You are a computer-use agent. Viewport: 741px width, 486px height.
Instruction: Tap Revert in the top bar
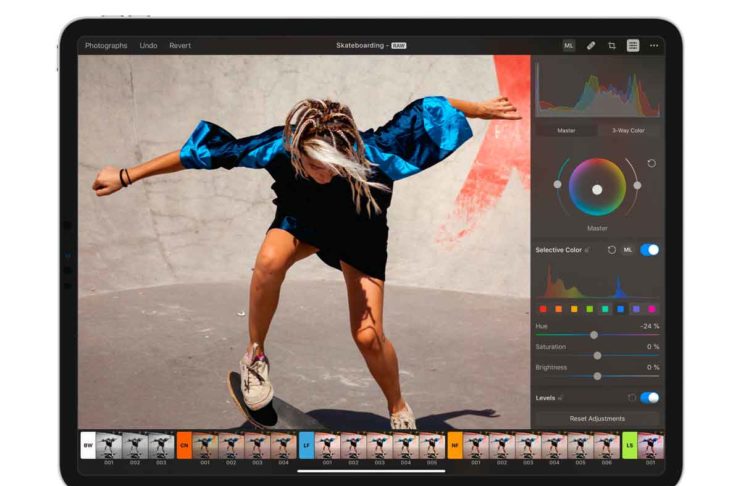(180, 45)
